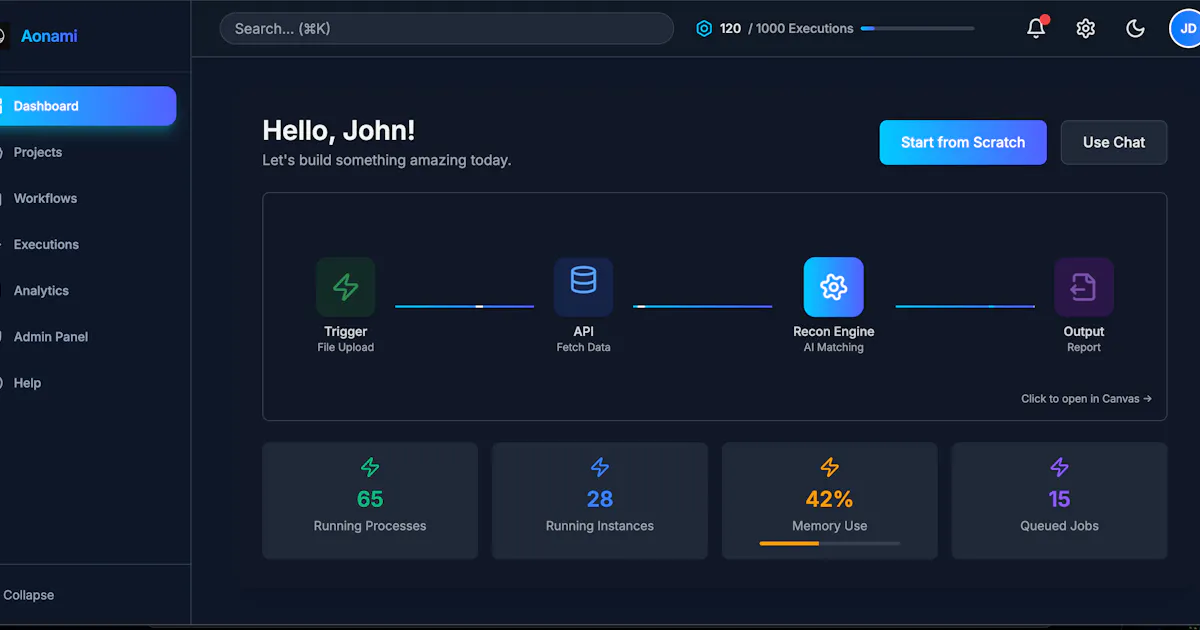Image resolution: width=1200 pixels, height=630 pixels.
Task: Click the executions hexagon icon
Action: tap(704, 28)
